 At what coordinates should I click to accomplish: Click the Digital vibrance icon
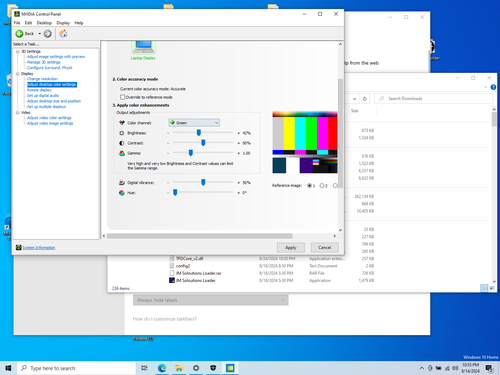tap(122, 183)
